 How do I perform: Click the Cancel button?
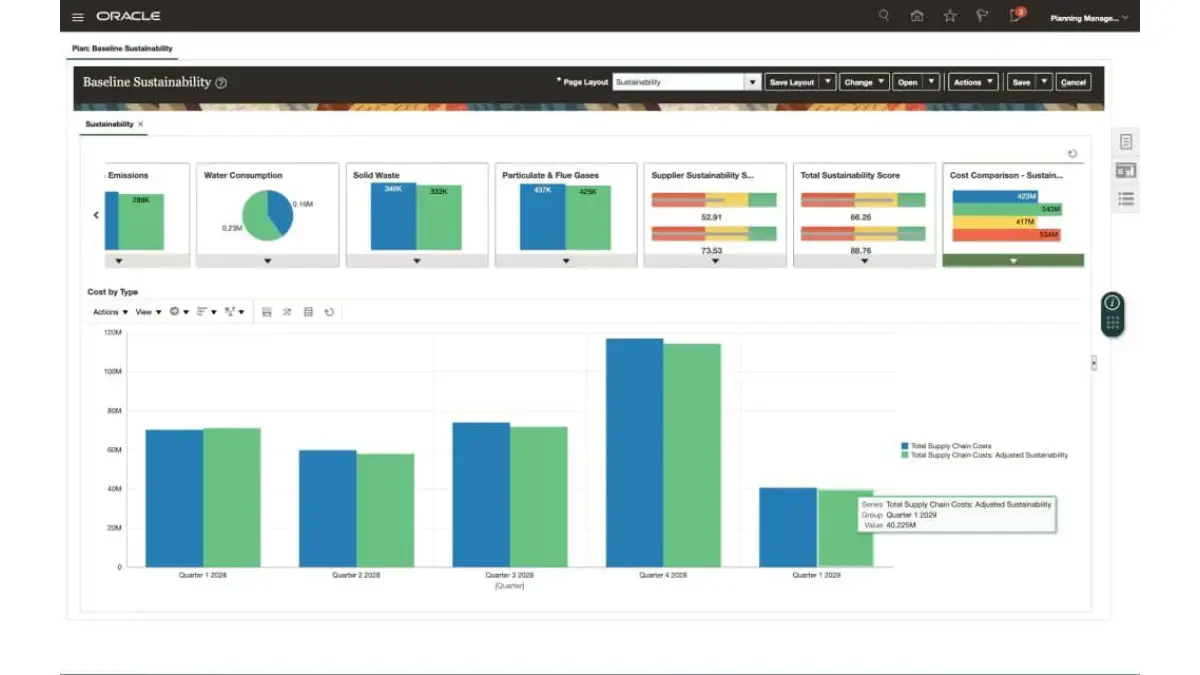click(1073, 82)
